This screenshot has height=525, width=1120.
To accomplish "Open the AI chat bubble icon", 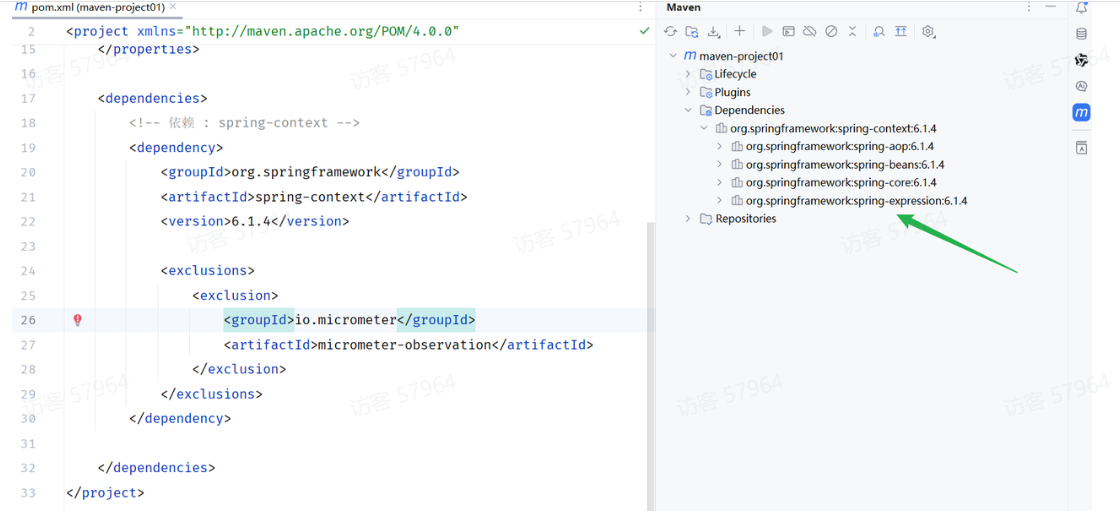I will tap(1081, 86).
